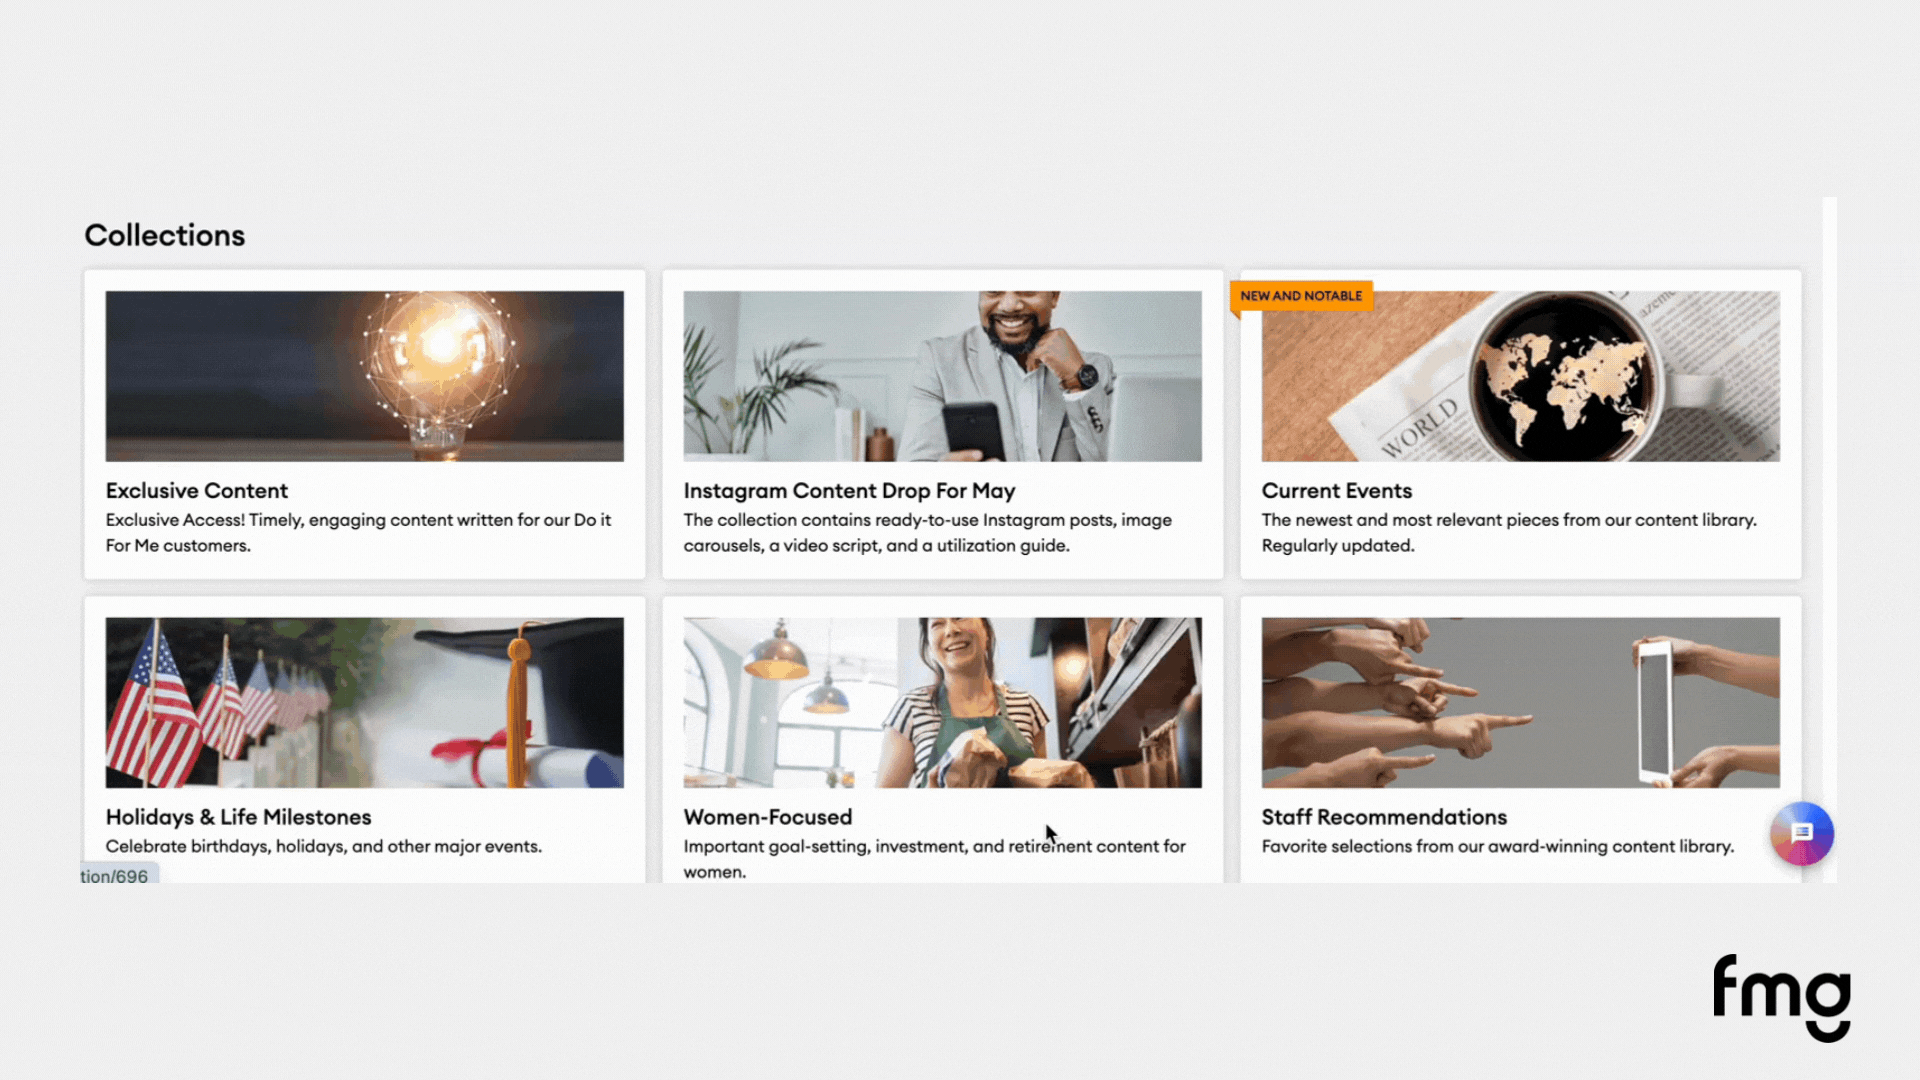Click the Current Events description text
The image size is (1920, 1080).
(x=1509, y=533)
